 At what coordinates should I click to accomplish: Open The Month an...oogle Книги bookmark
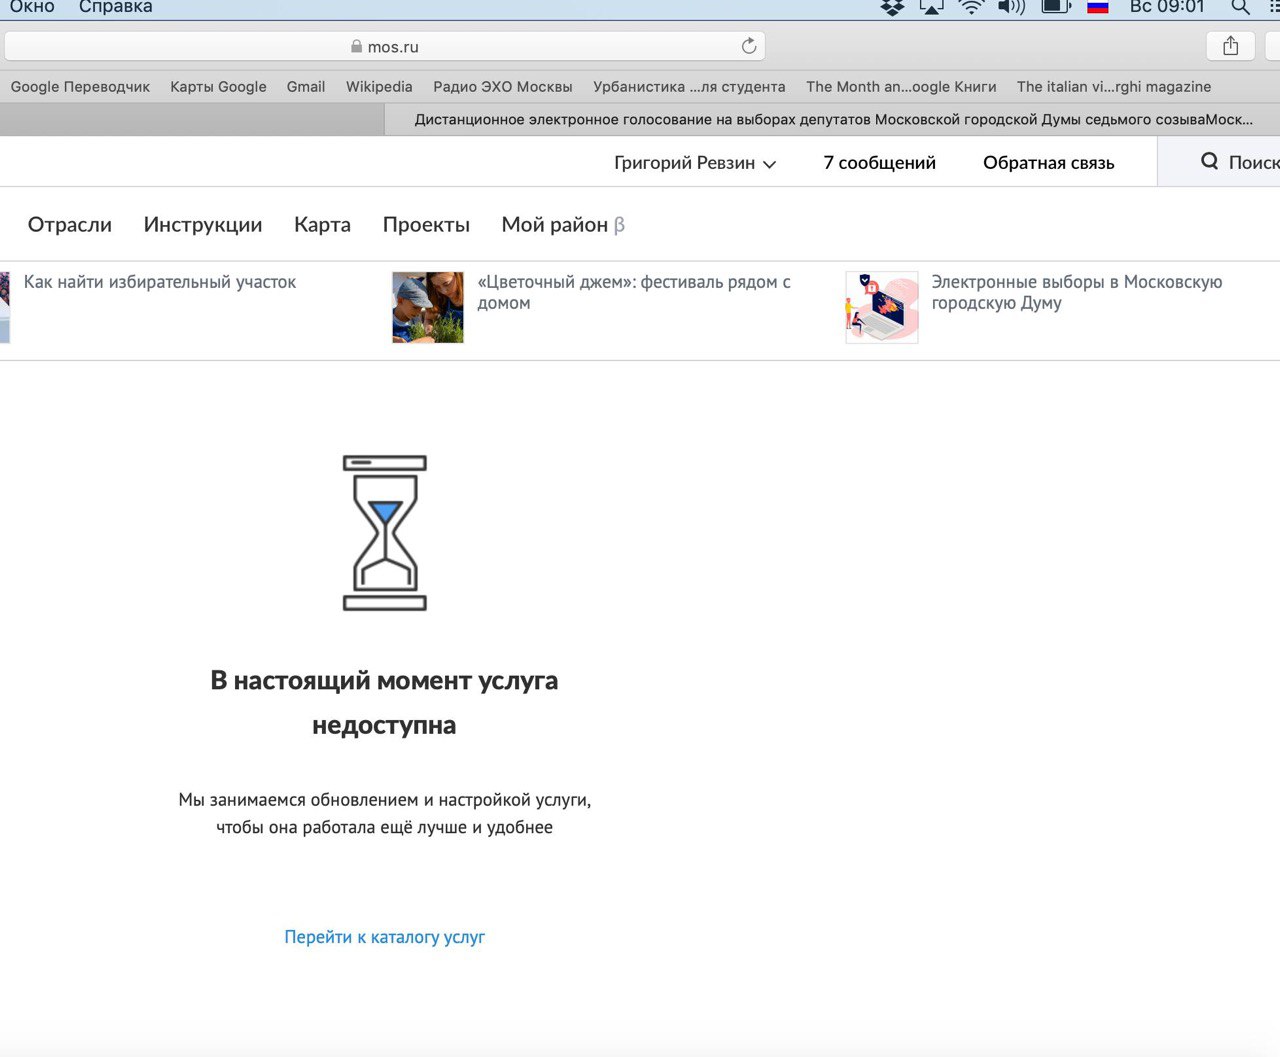901,87
